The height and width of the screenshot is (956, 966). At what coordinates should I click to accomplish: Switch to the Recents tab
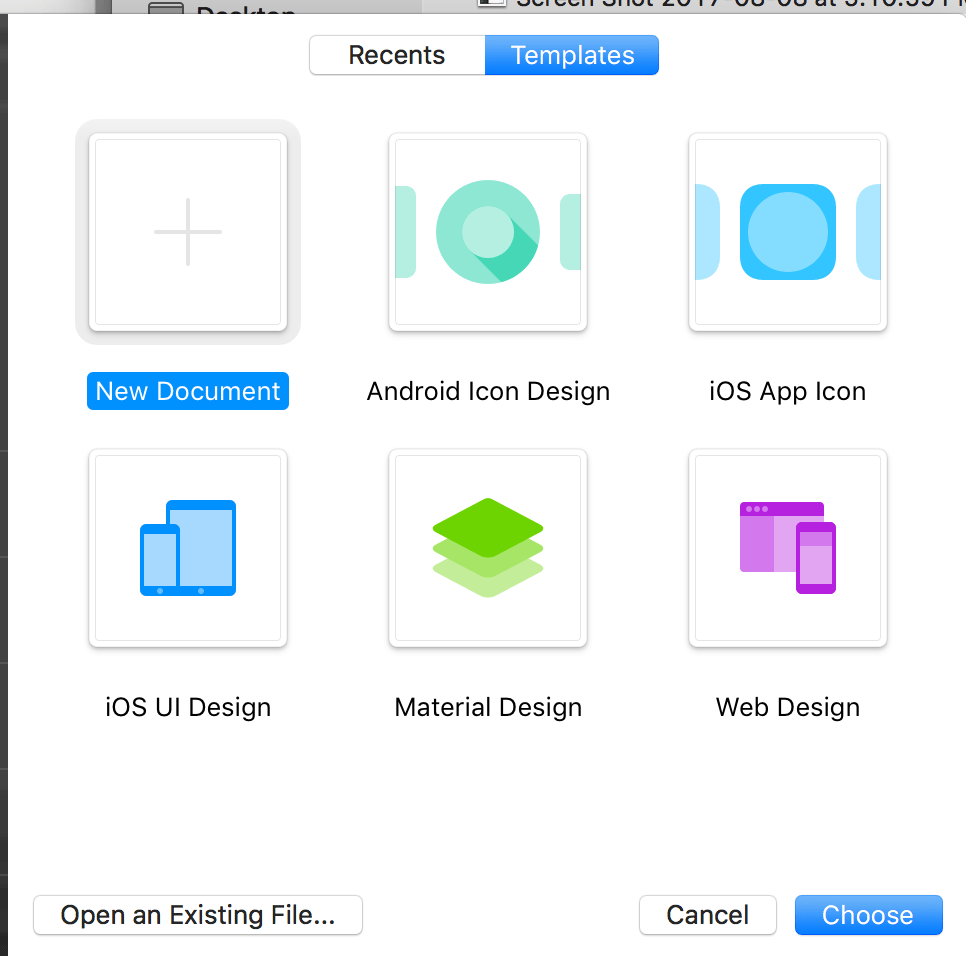coord(397,55)
